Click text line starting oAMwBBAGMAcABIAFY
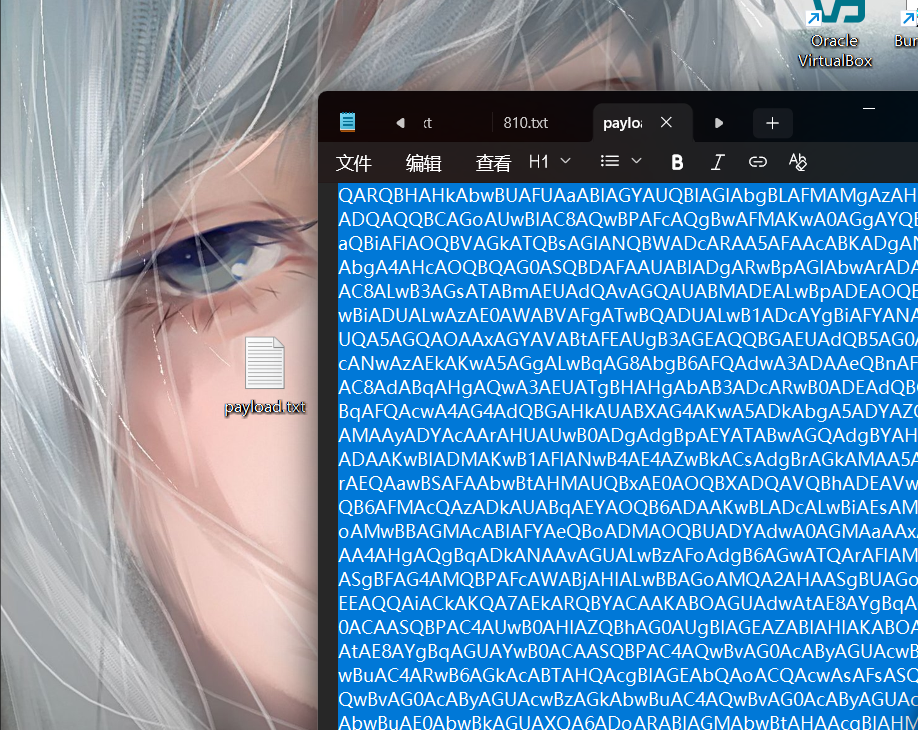Image resolution: width=918 pixels, height=730 pixels. pos(628,531)
